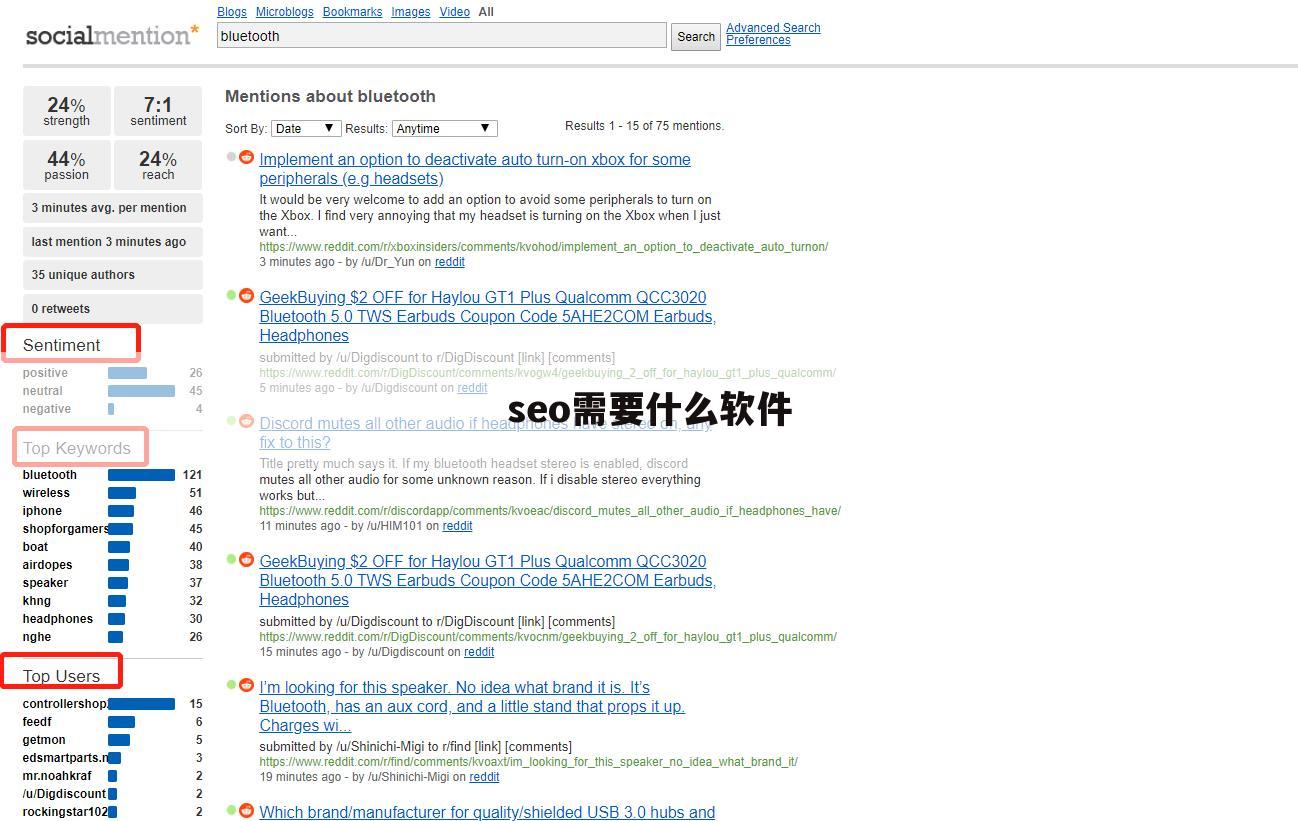Open 'Discord mutes all other audio' result title
Viewport: 1298px width, 821px height.
486,433
